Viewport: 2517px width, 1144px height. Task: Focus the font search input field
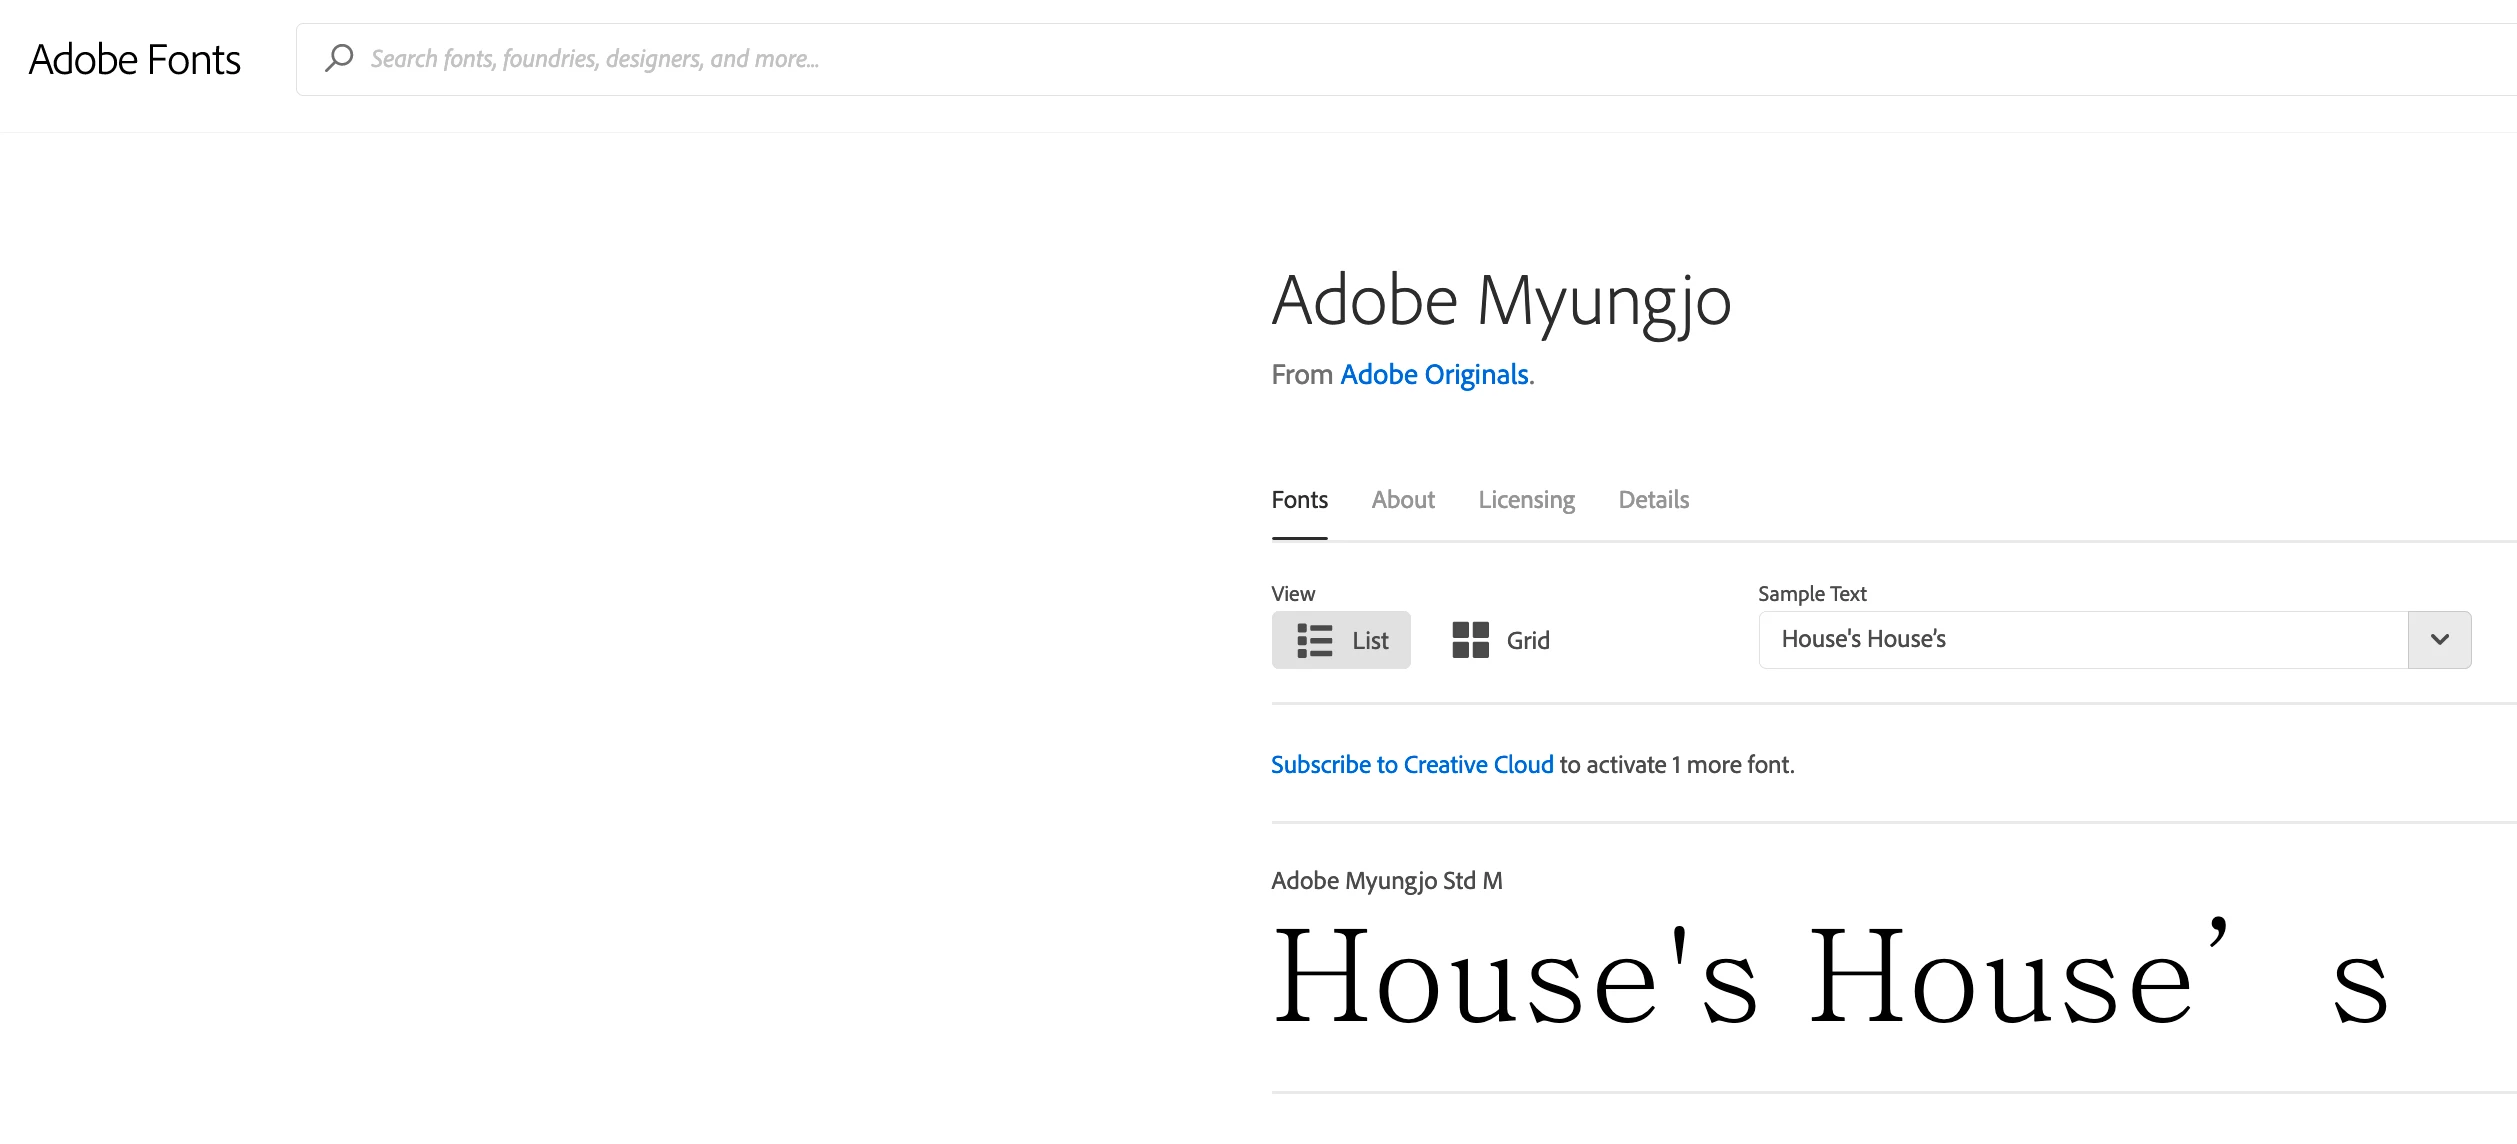pos(1400,59)
